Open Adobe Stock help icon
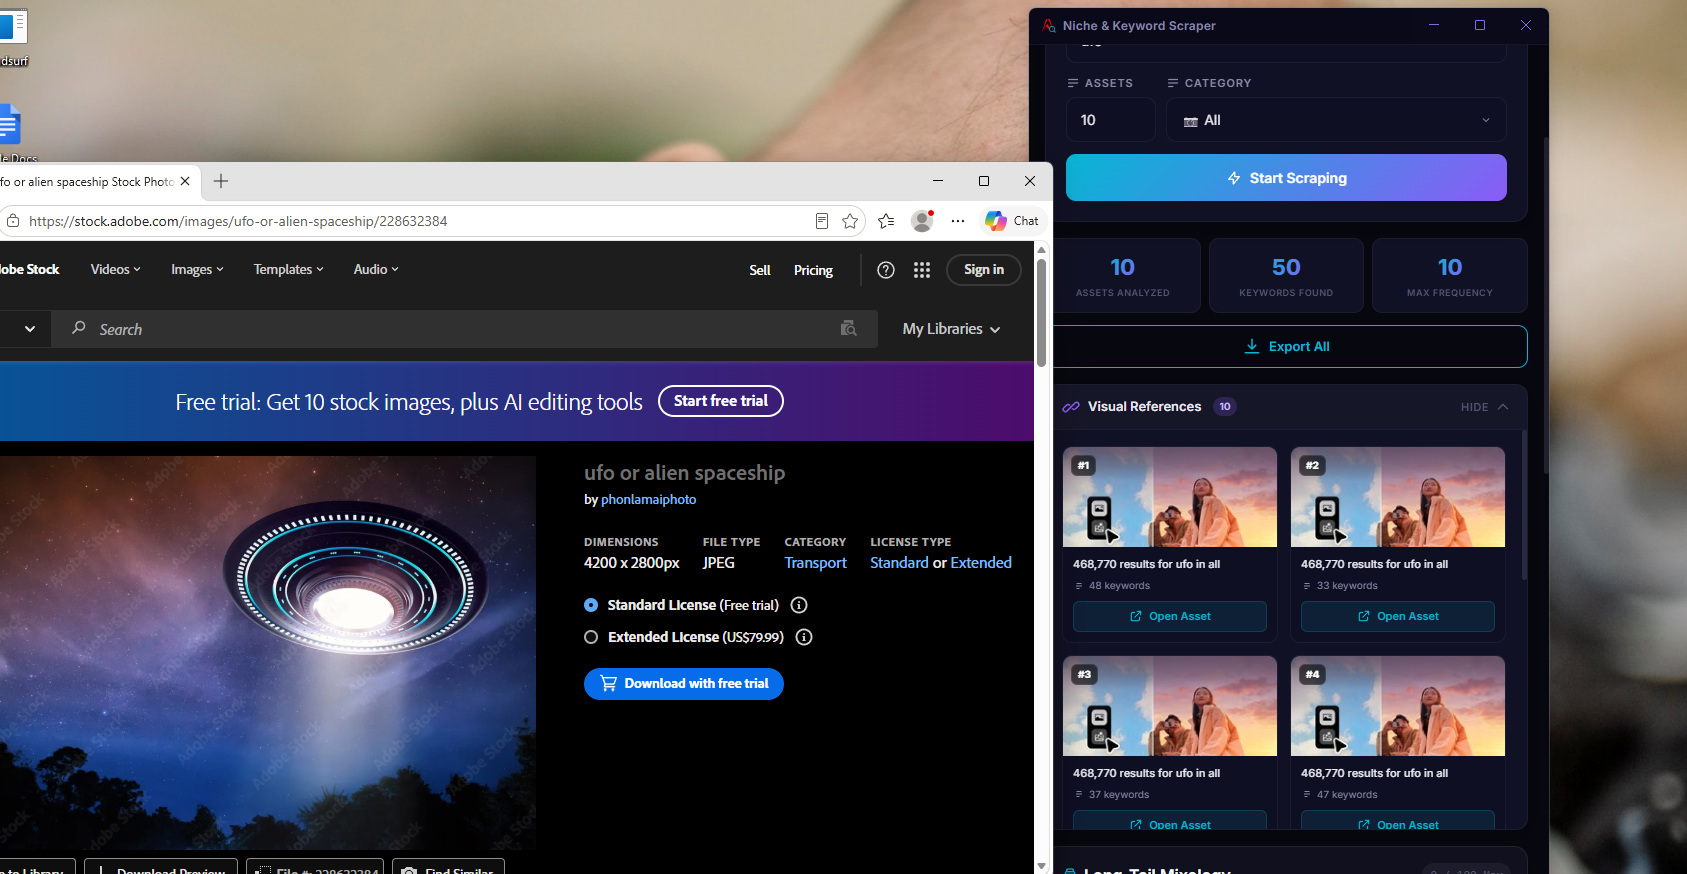Screen dimensions: 1687x874 coord(886,270)
